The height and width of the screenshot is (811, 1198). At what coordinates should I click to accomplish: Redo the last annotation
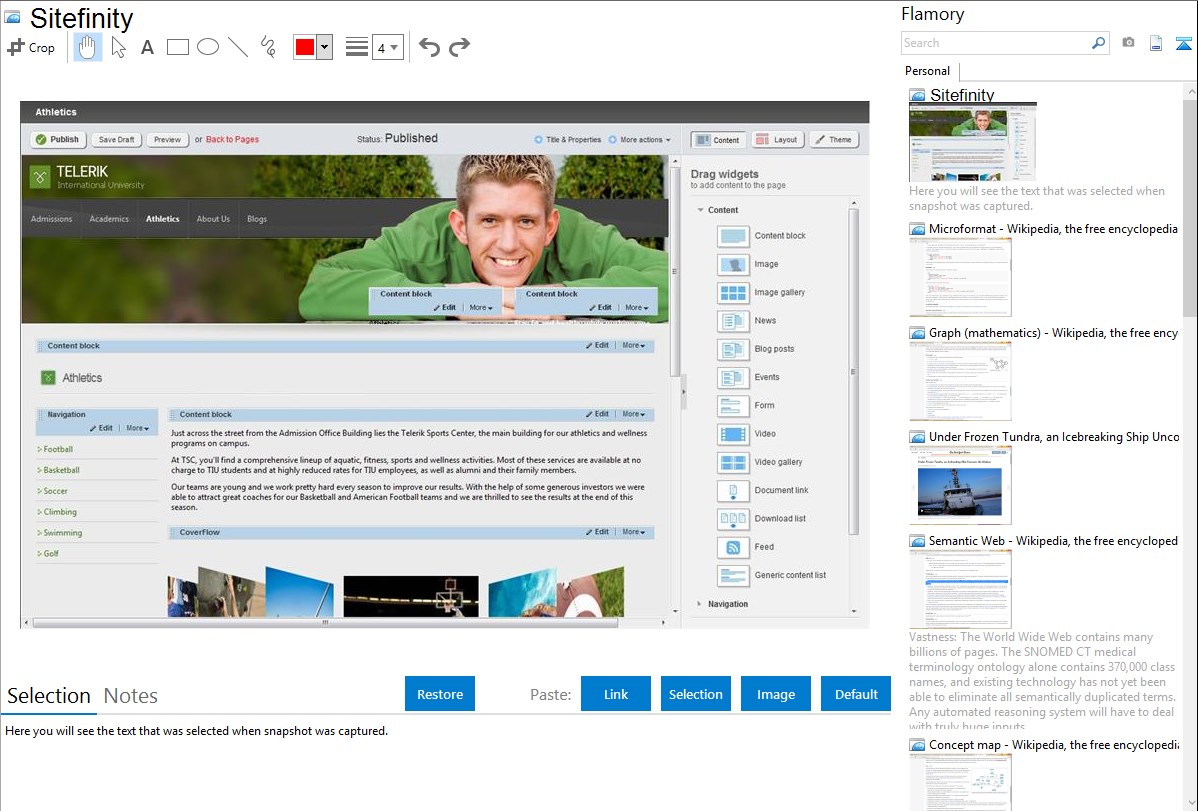point(459,47)
